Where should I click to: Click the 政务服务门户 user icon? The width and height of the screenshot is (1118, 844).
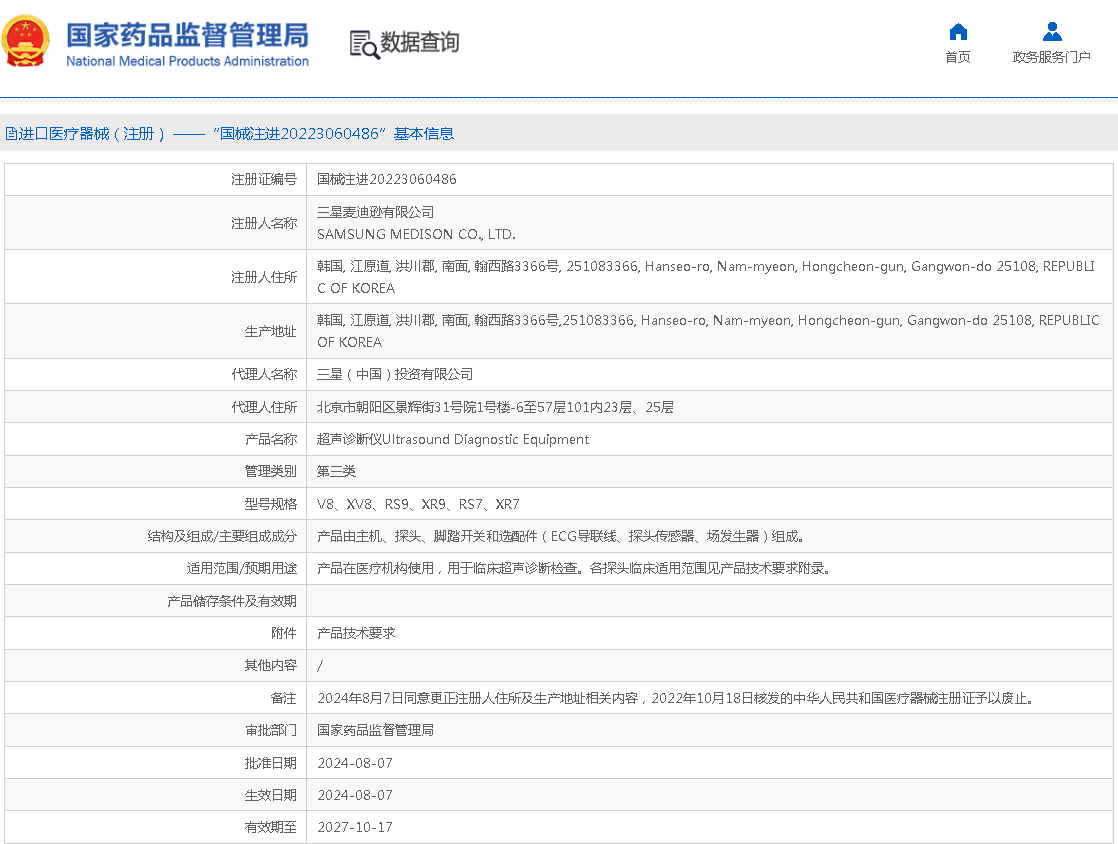1051,32
